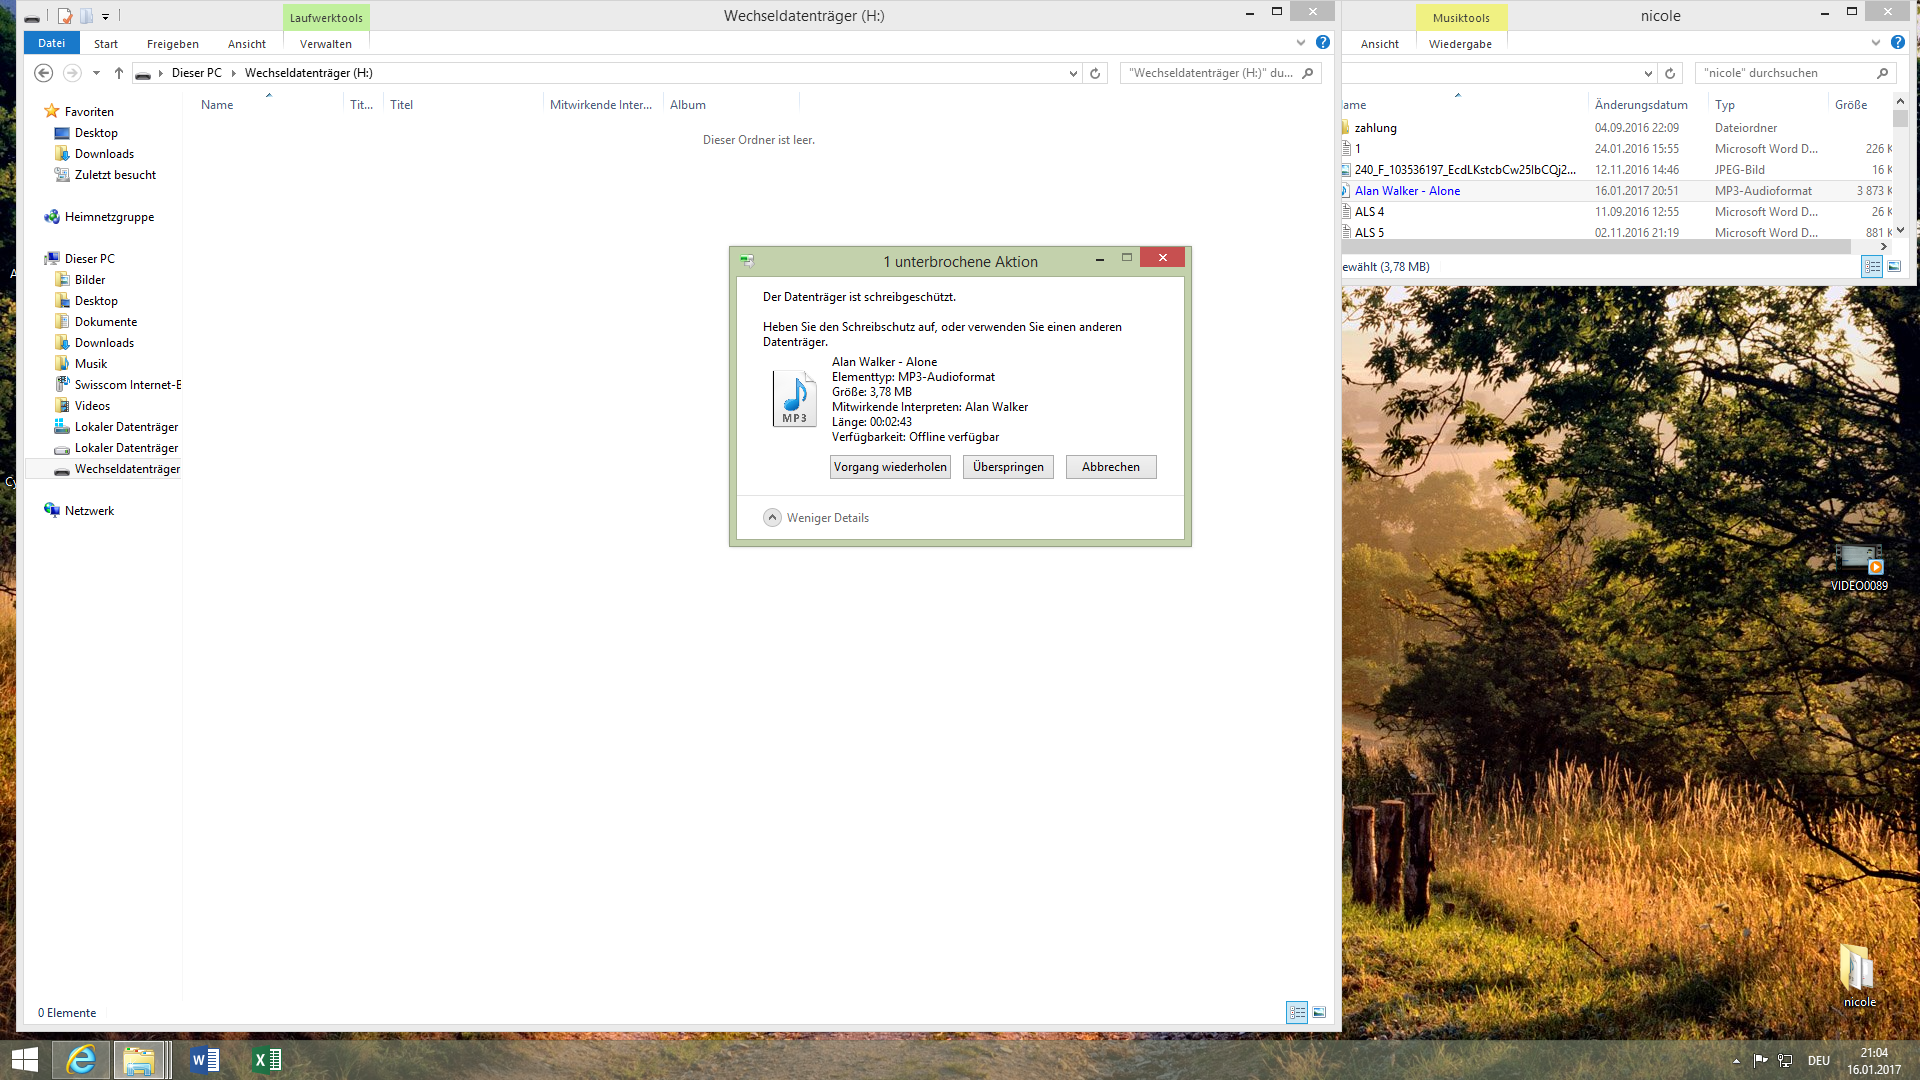
Task: Expand the ribbon with chevron arrow
Action: tap(1300, 43)
